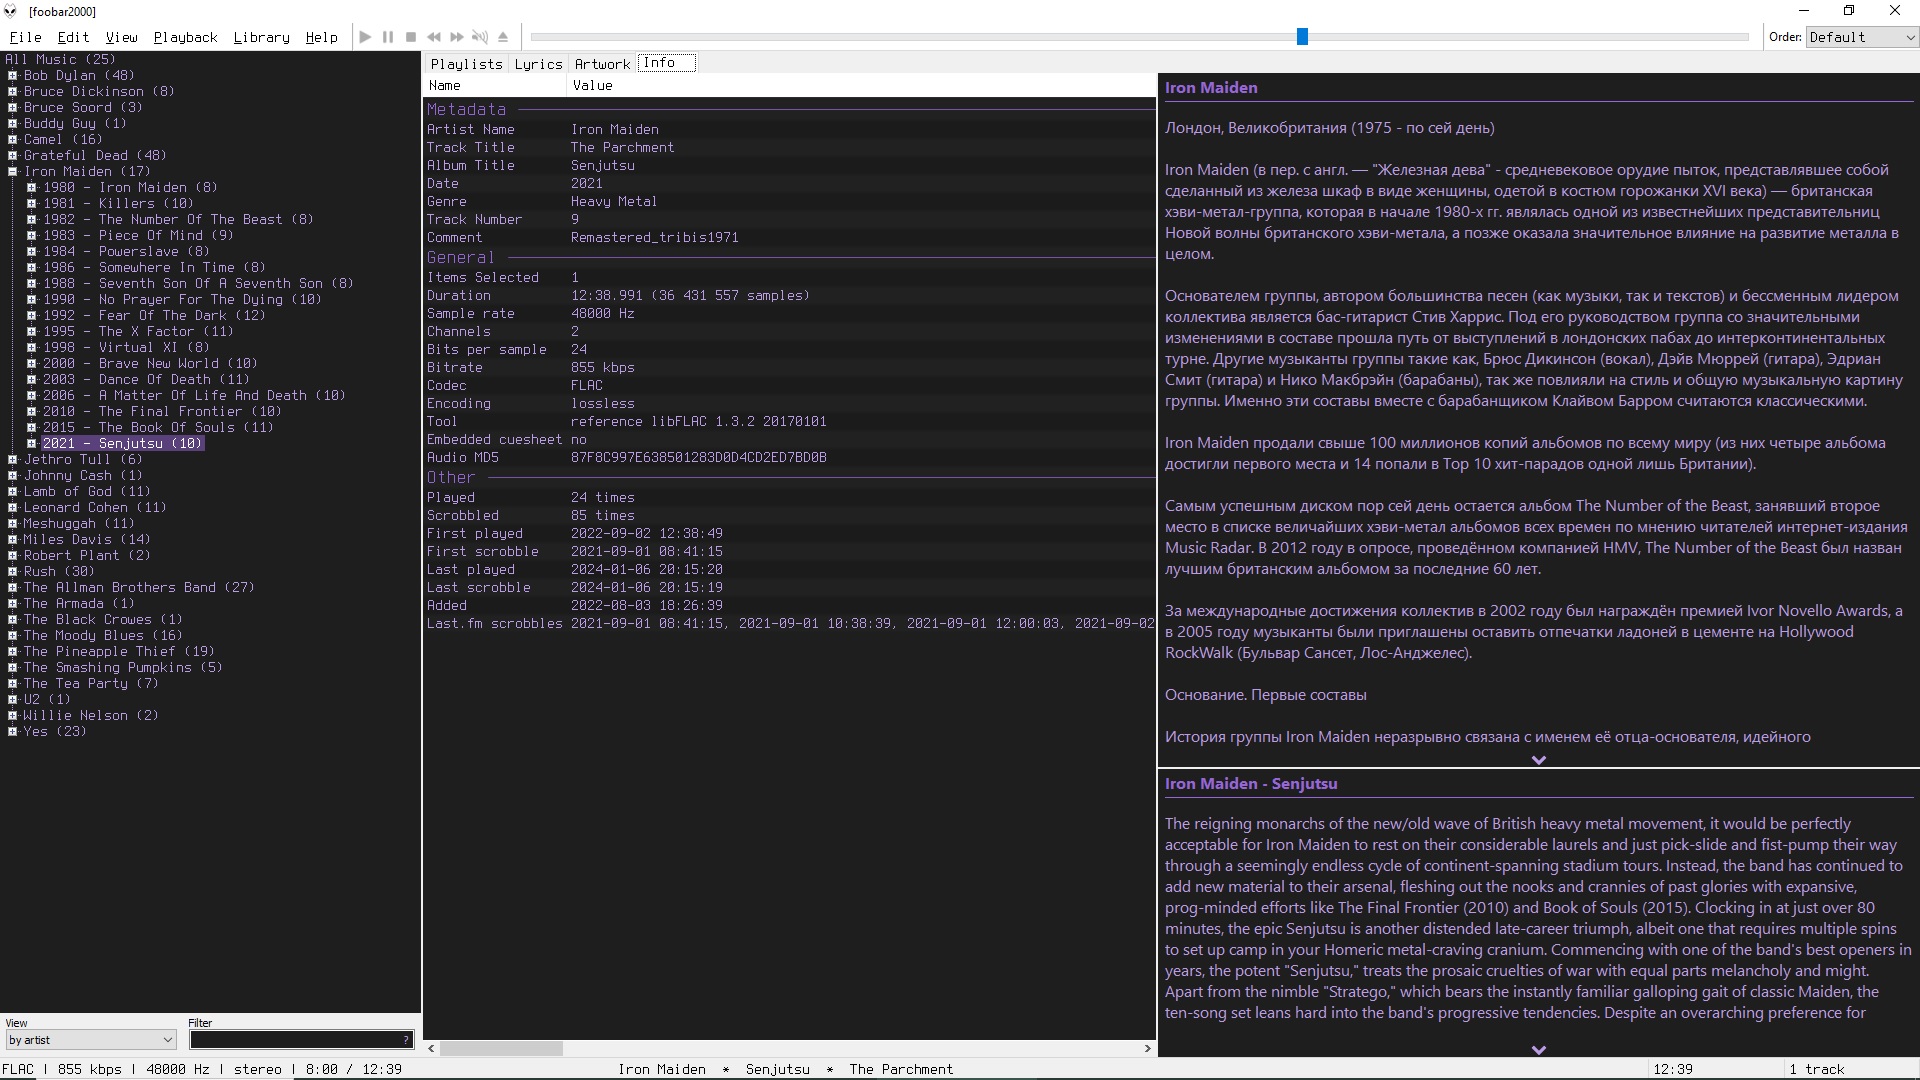
Task: Expand the Bob Dylan artist node
Action: tap(13, 75)
